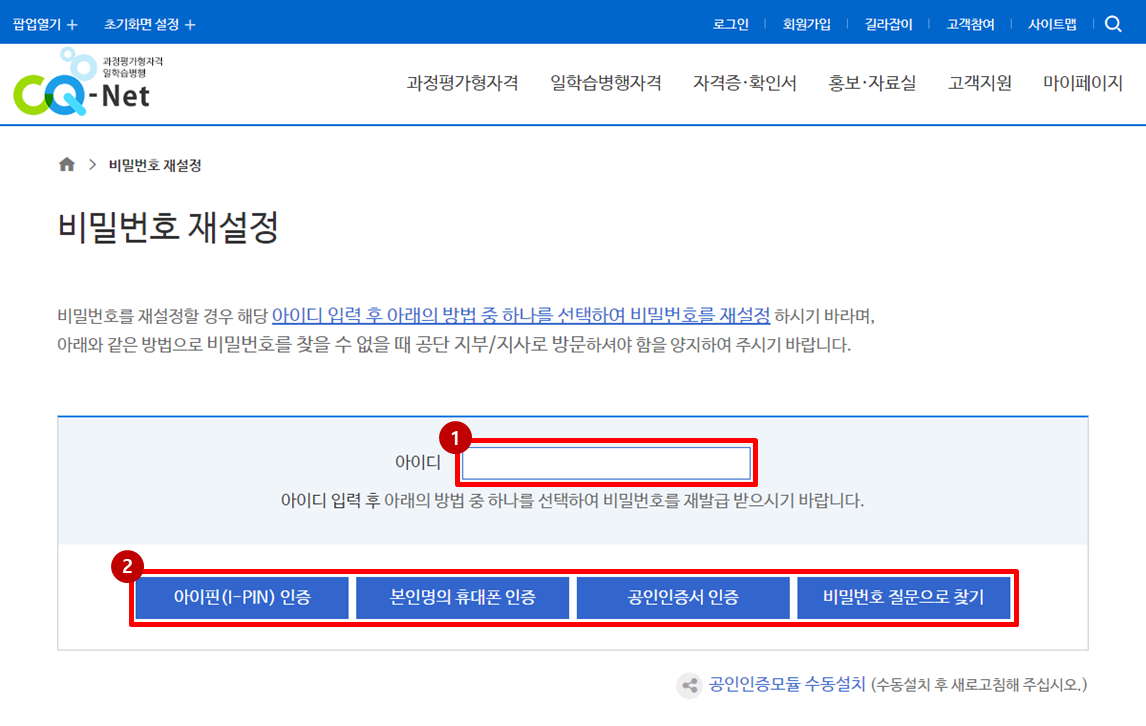Open the 고객지원 menu
1146x726 pixels.
[x=980, y=83]
